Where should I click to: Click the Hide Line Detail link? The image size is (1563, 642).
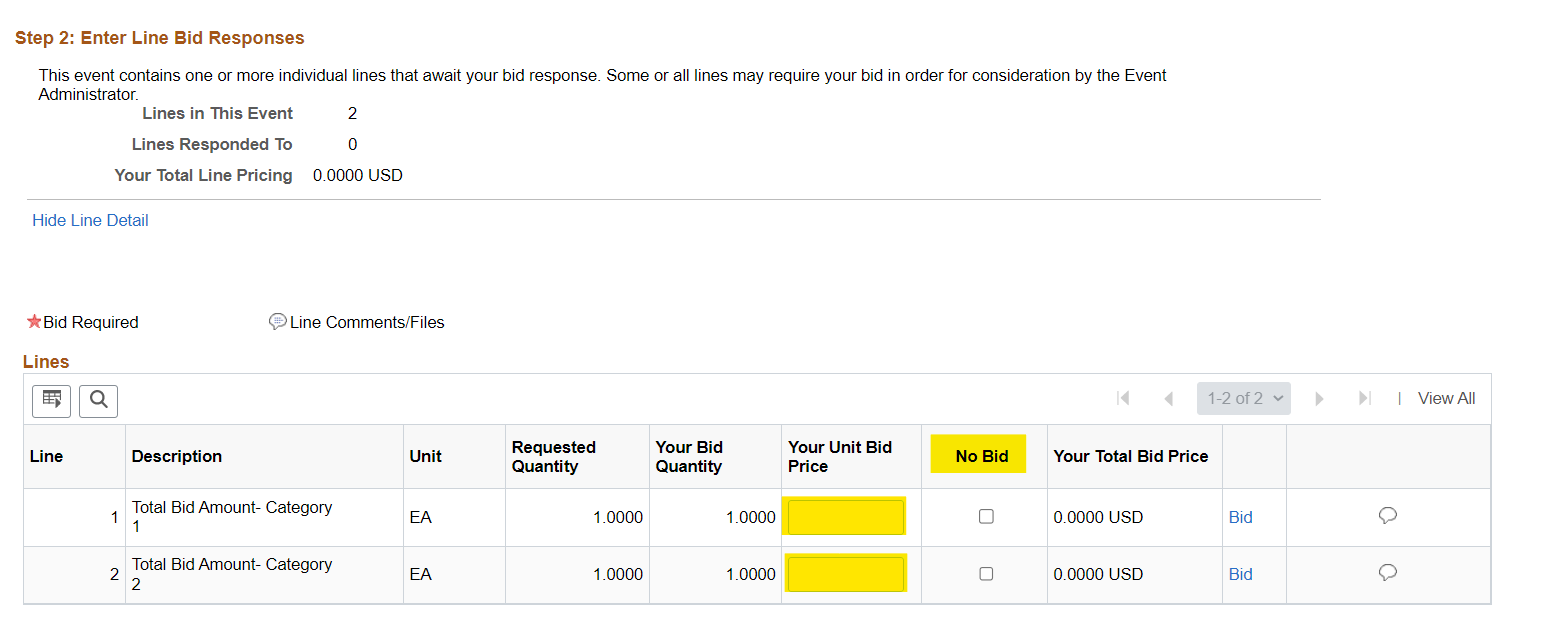coord(90,220)
